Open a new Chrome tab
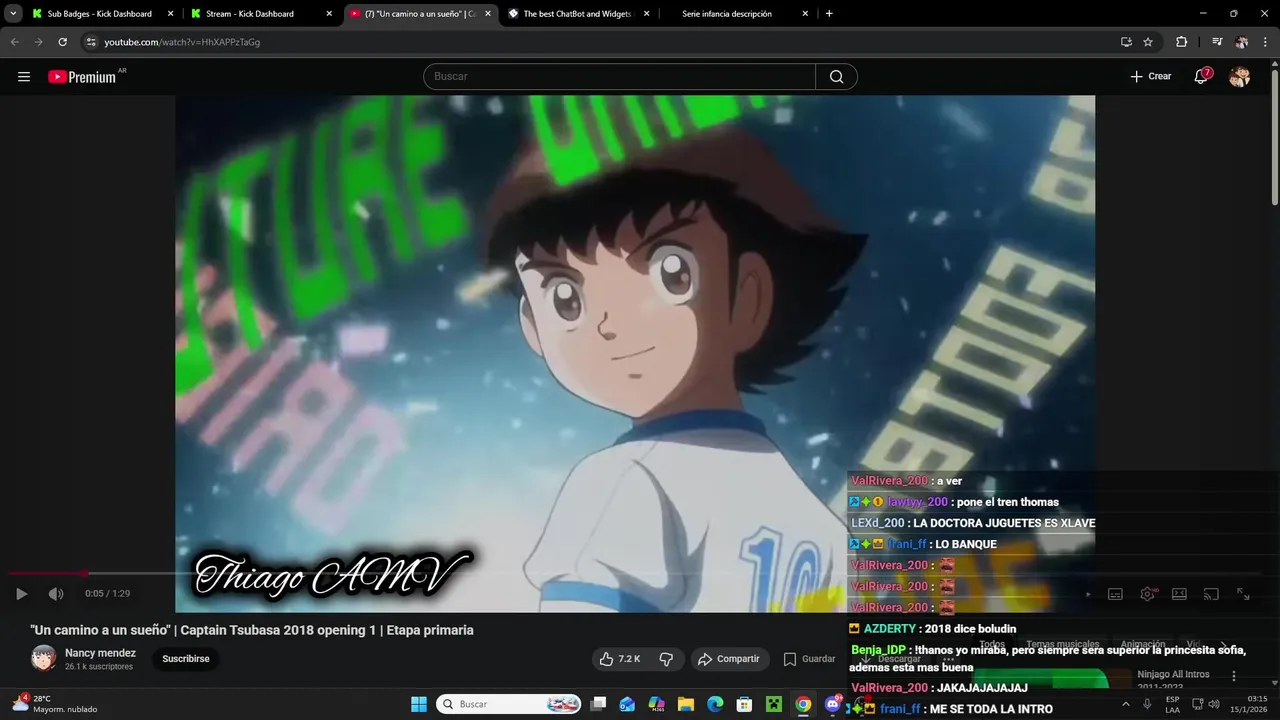The image size is (1280, 720). (829, 14)
